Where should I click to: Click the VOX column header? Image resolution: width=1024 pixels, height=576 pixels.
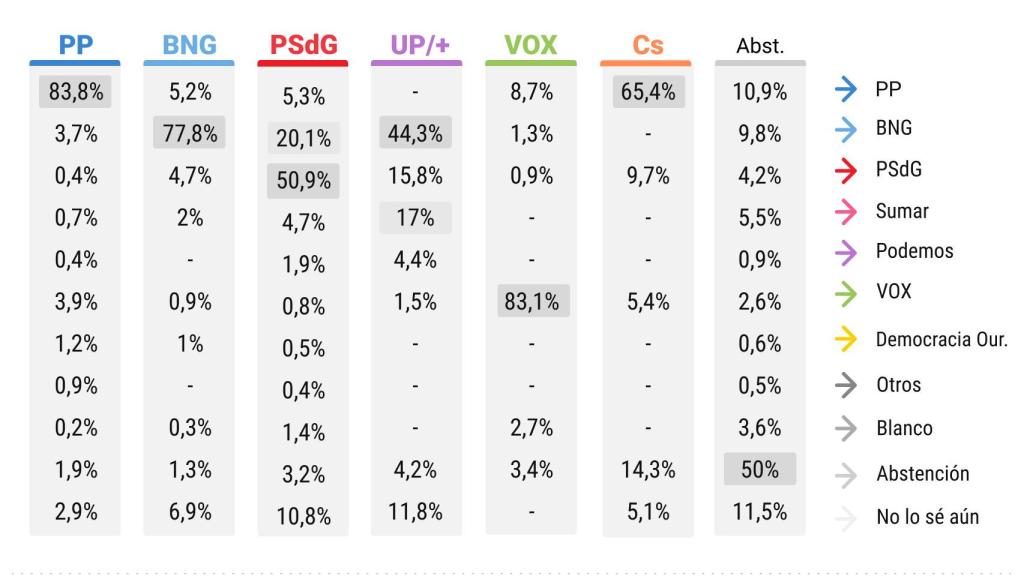point(531,45)
